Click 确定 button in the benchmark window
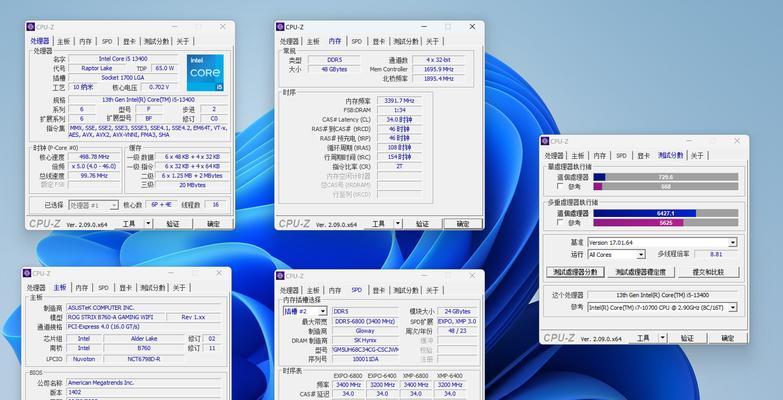This screenshot has width=783, height=400. point(728,338)
